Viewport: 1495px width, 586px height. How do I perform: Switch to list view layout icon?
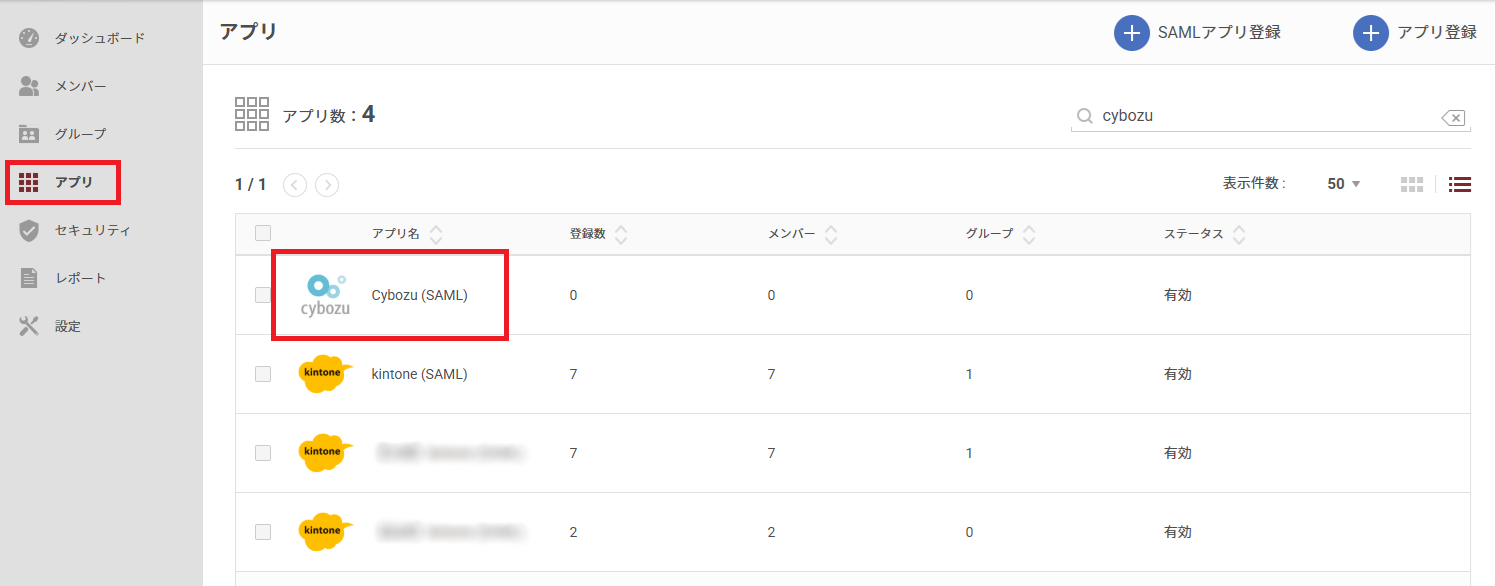(1460, 184)
